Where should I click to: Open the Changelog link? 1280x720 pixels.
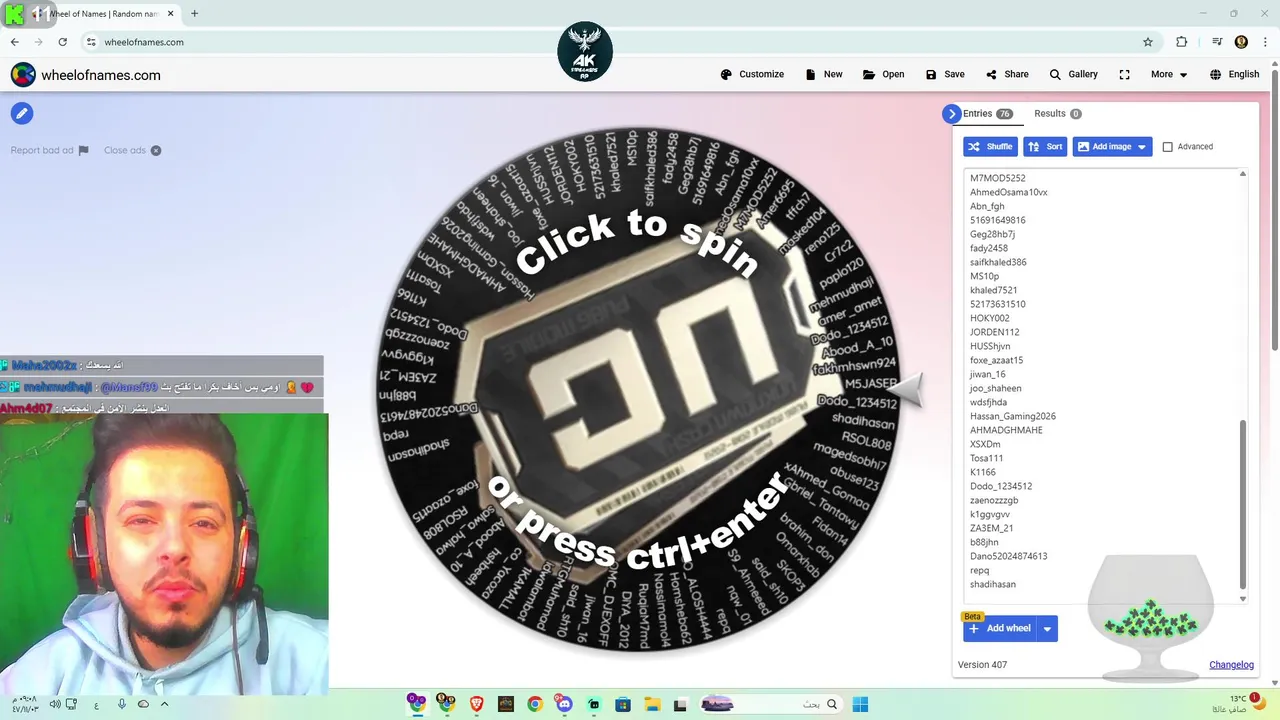(1231, 665)
